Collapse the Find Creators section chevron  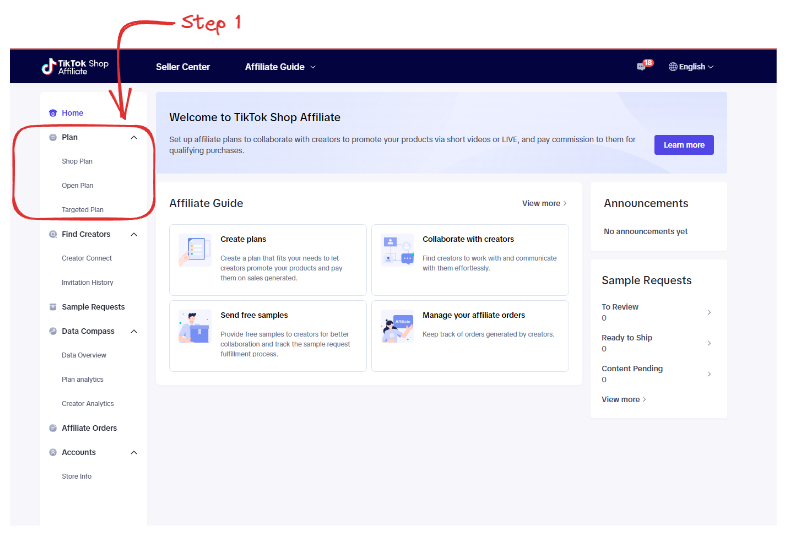click(x=134, y=234)
